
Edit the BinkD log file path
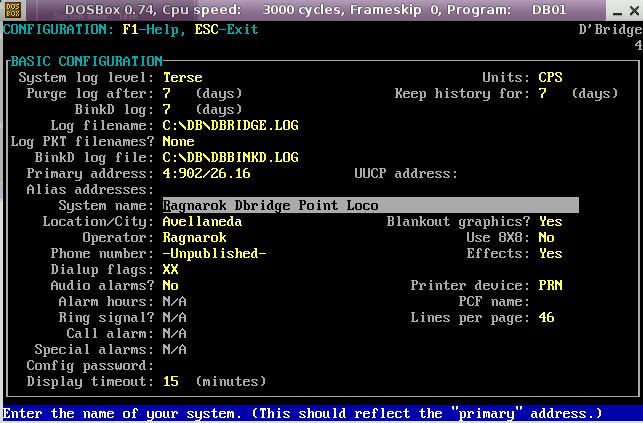230,157
